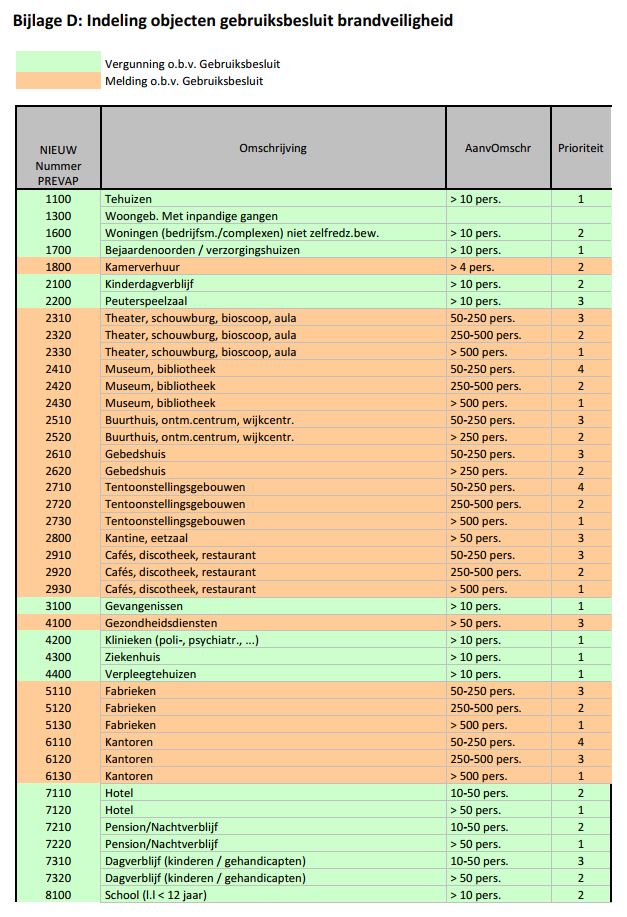The image size is (627, 917).
Task: Select the Ziekenhuis entry
Action: 134,657
